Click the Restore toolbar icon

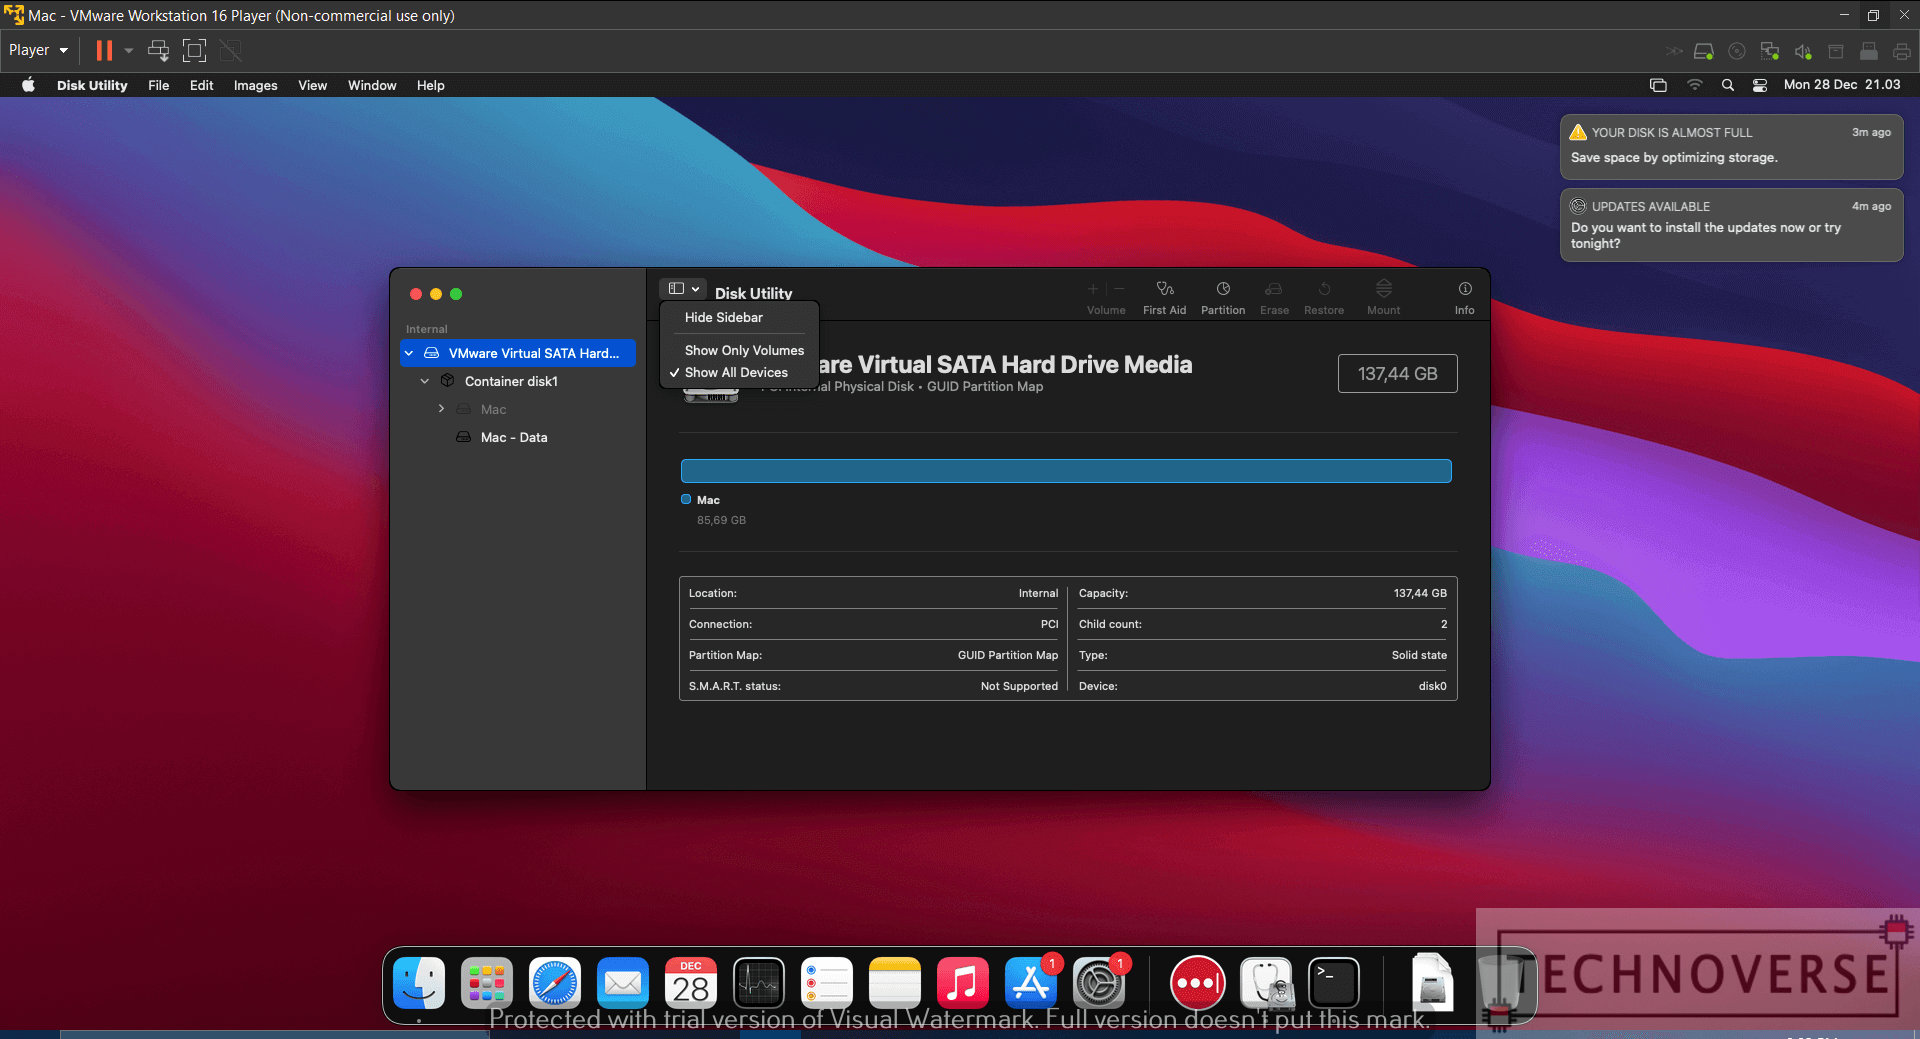pos(1324,289)
